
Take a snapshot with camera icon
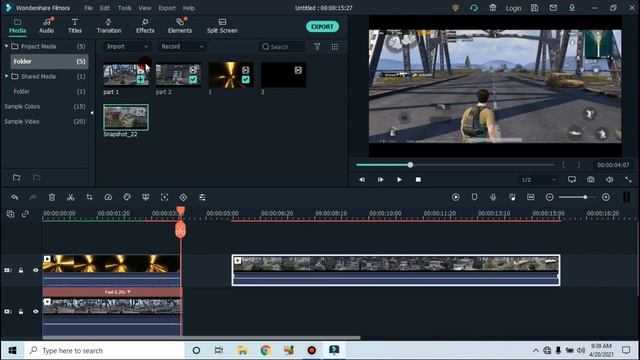click(591, 180)
